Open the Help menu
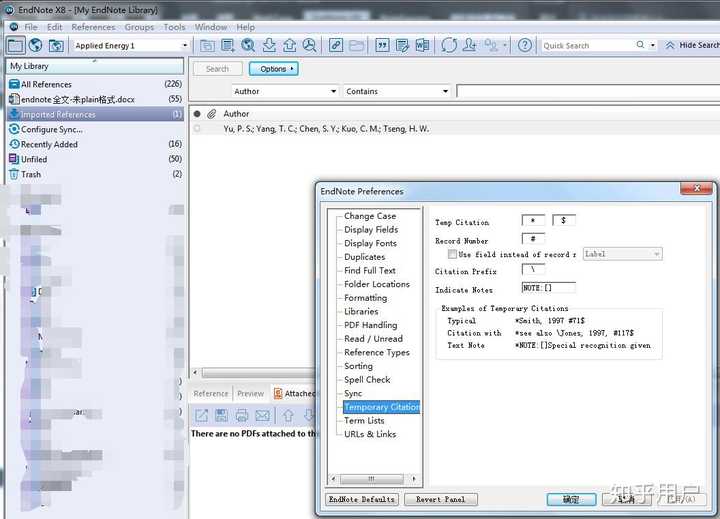Image resolution: width=720 pixels, height=519 pixels. click(x=246, y=27)
